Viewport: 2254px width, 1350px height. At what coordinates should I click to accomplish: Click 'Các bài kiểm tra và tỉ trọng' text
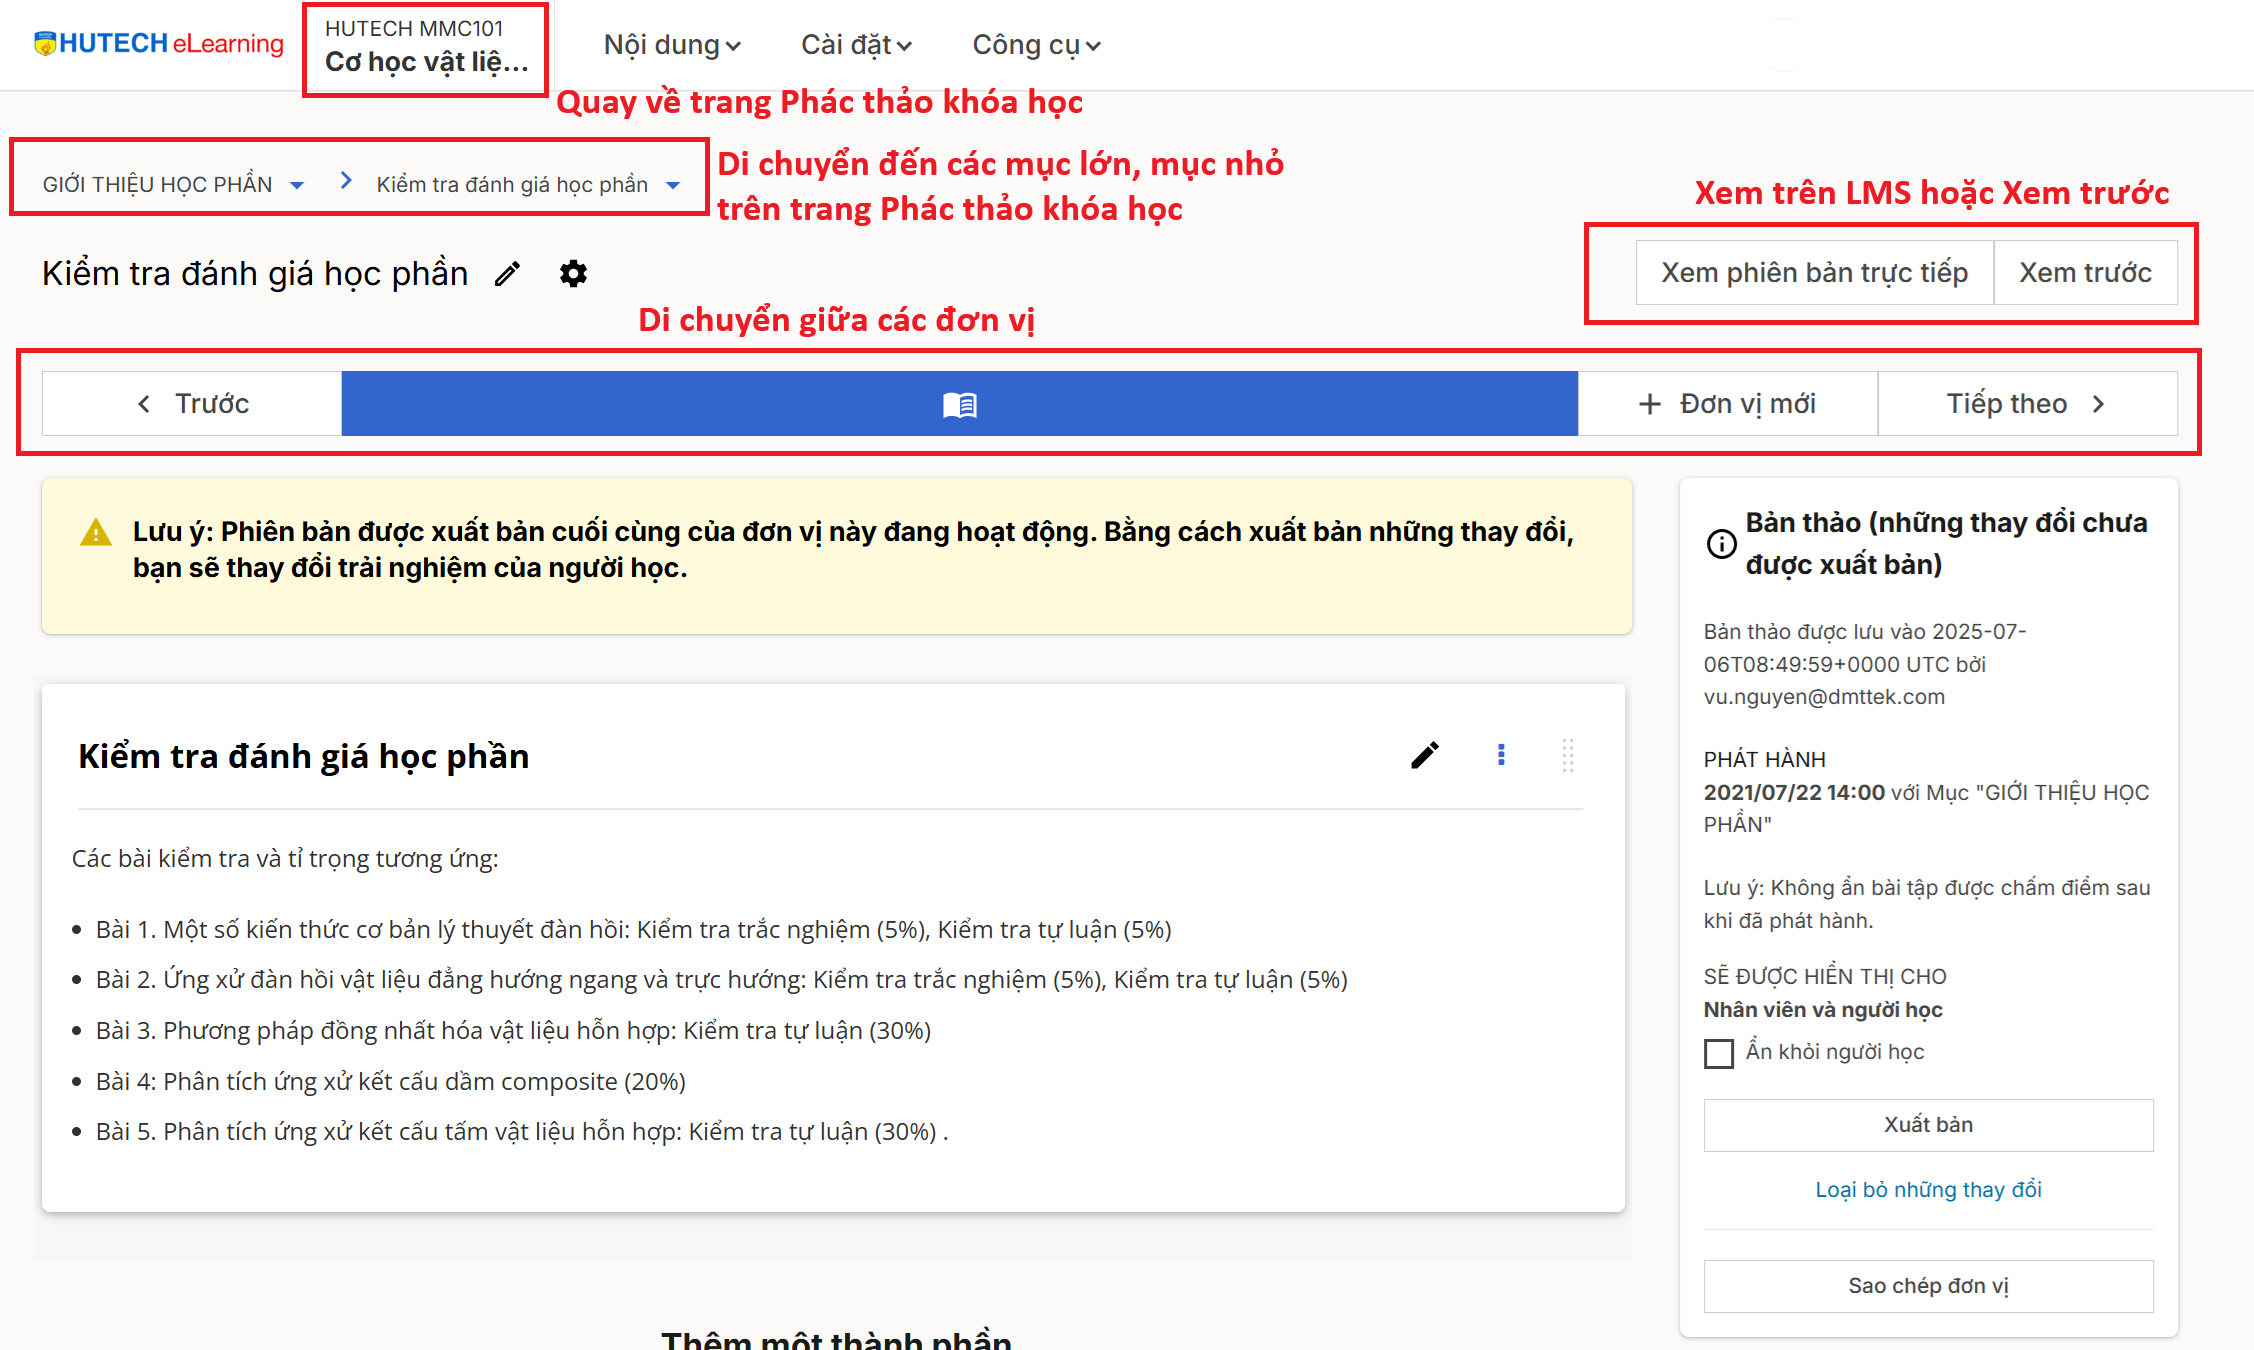point(285,859)
